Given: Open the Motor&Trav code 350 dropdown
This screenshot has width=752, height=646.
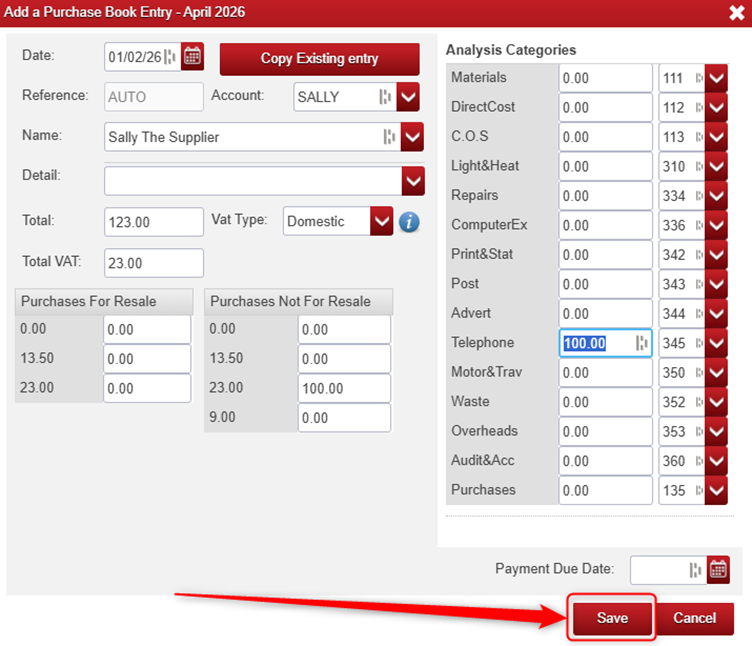Looking at the screenshot, I should (716, 373).
